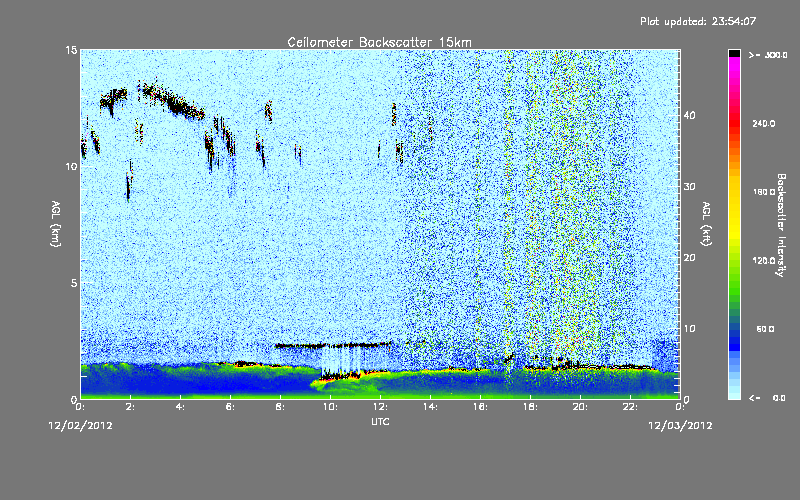Click the '10:' hour tick label
Screen dimensions: 800x500
(331, 407)
